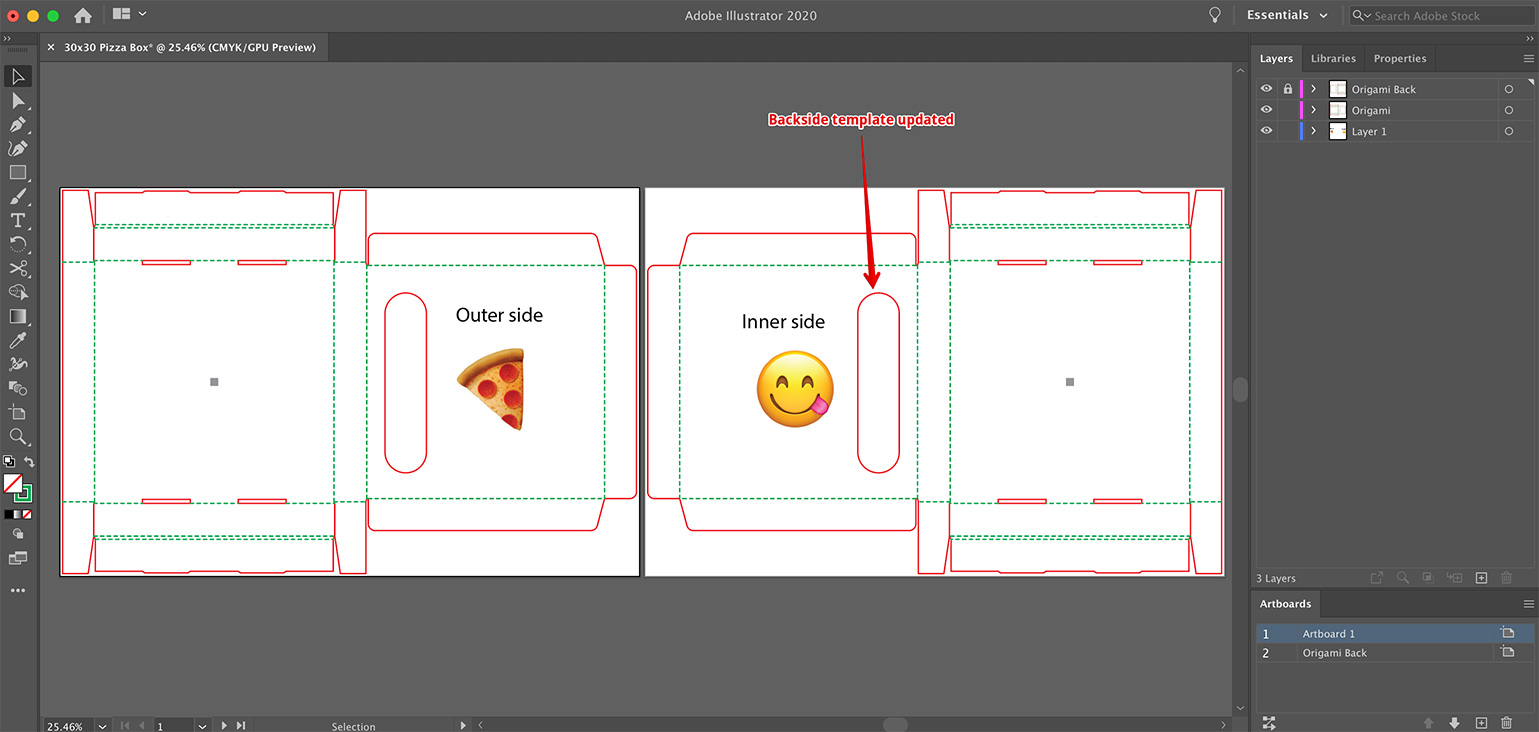This screenshot has width=1539, height=732.
Task: Target the Origami layer circle
Action: [x=1509, y=110]
